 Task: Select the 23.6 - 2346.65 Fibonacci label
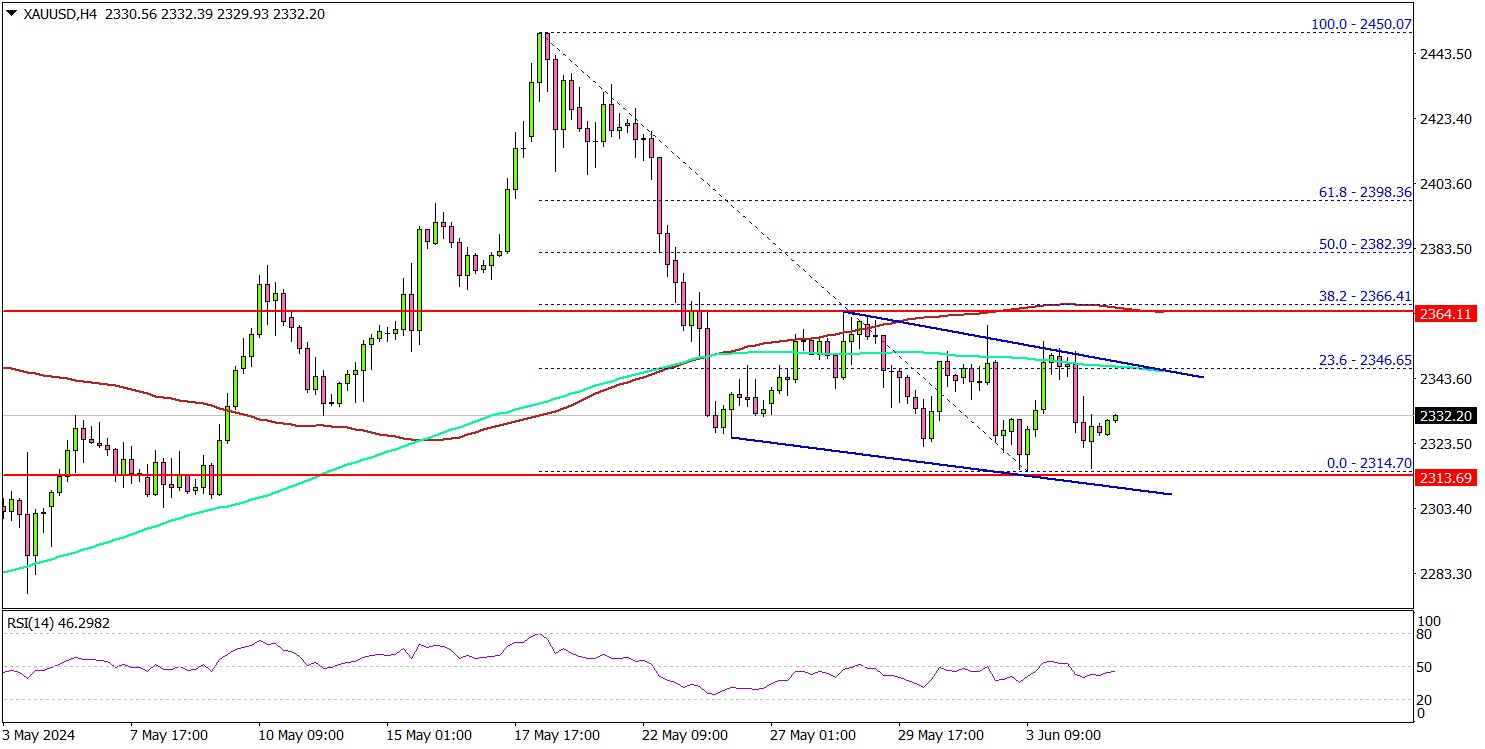(x=1362, y=359)
